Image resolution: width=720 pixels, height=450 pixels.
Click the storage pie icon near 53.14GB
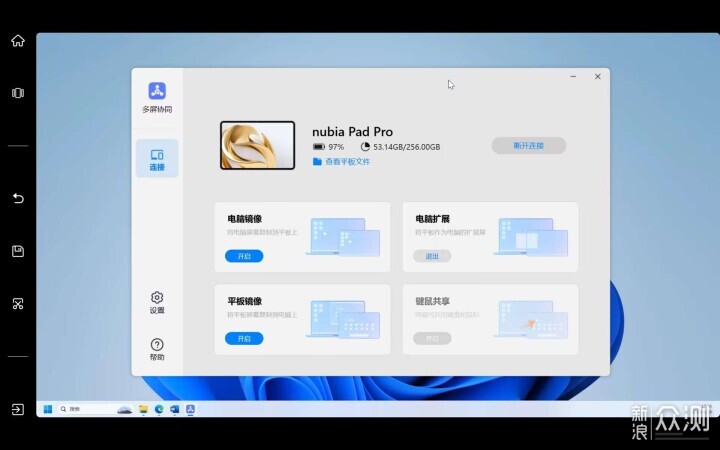point(365,147)
